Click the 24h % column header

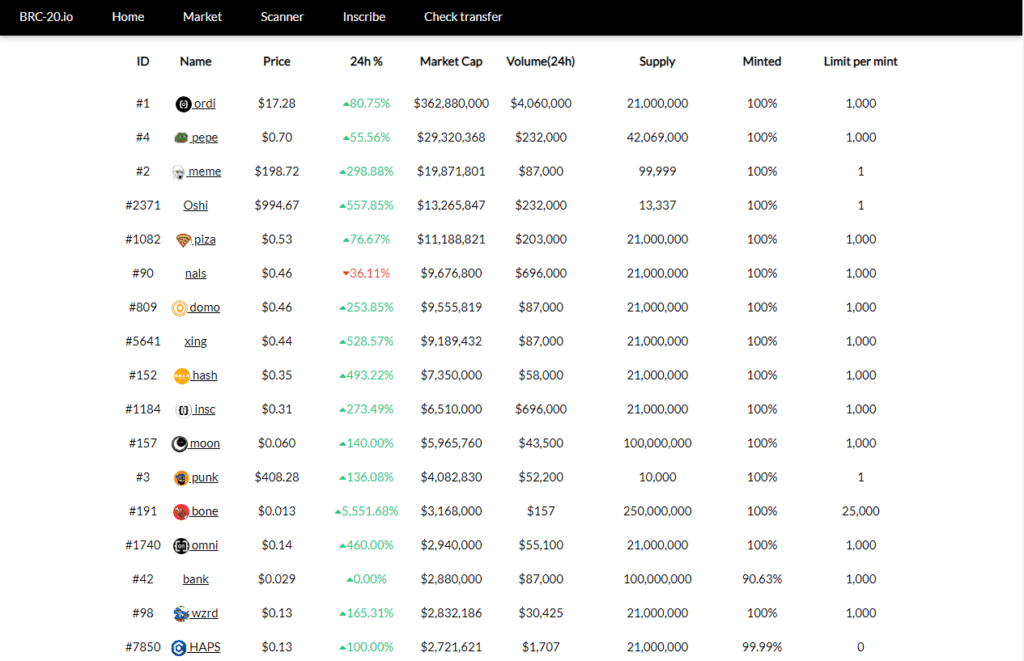(x=366, y=61)
